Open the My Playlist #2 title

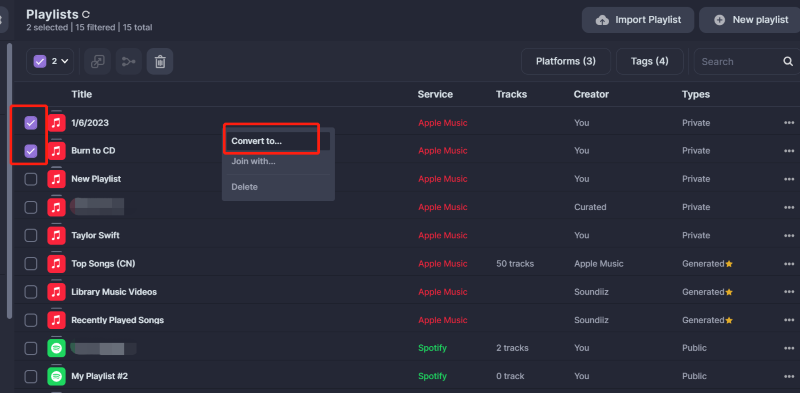click(x=99, y=377)
